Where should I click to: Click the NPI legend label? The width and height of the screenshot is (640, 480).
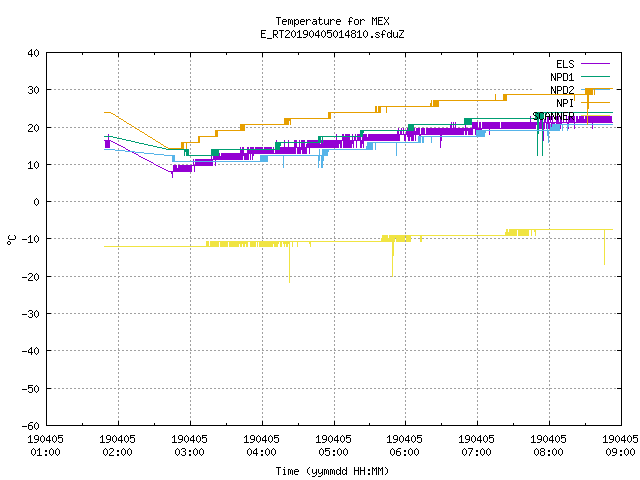click(565, 103)
